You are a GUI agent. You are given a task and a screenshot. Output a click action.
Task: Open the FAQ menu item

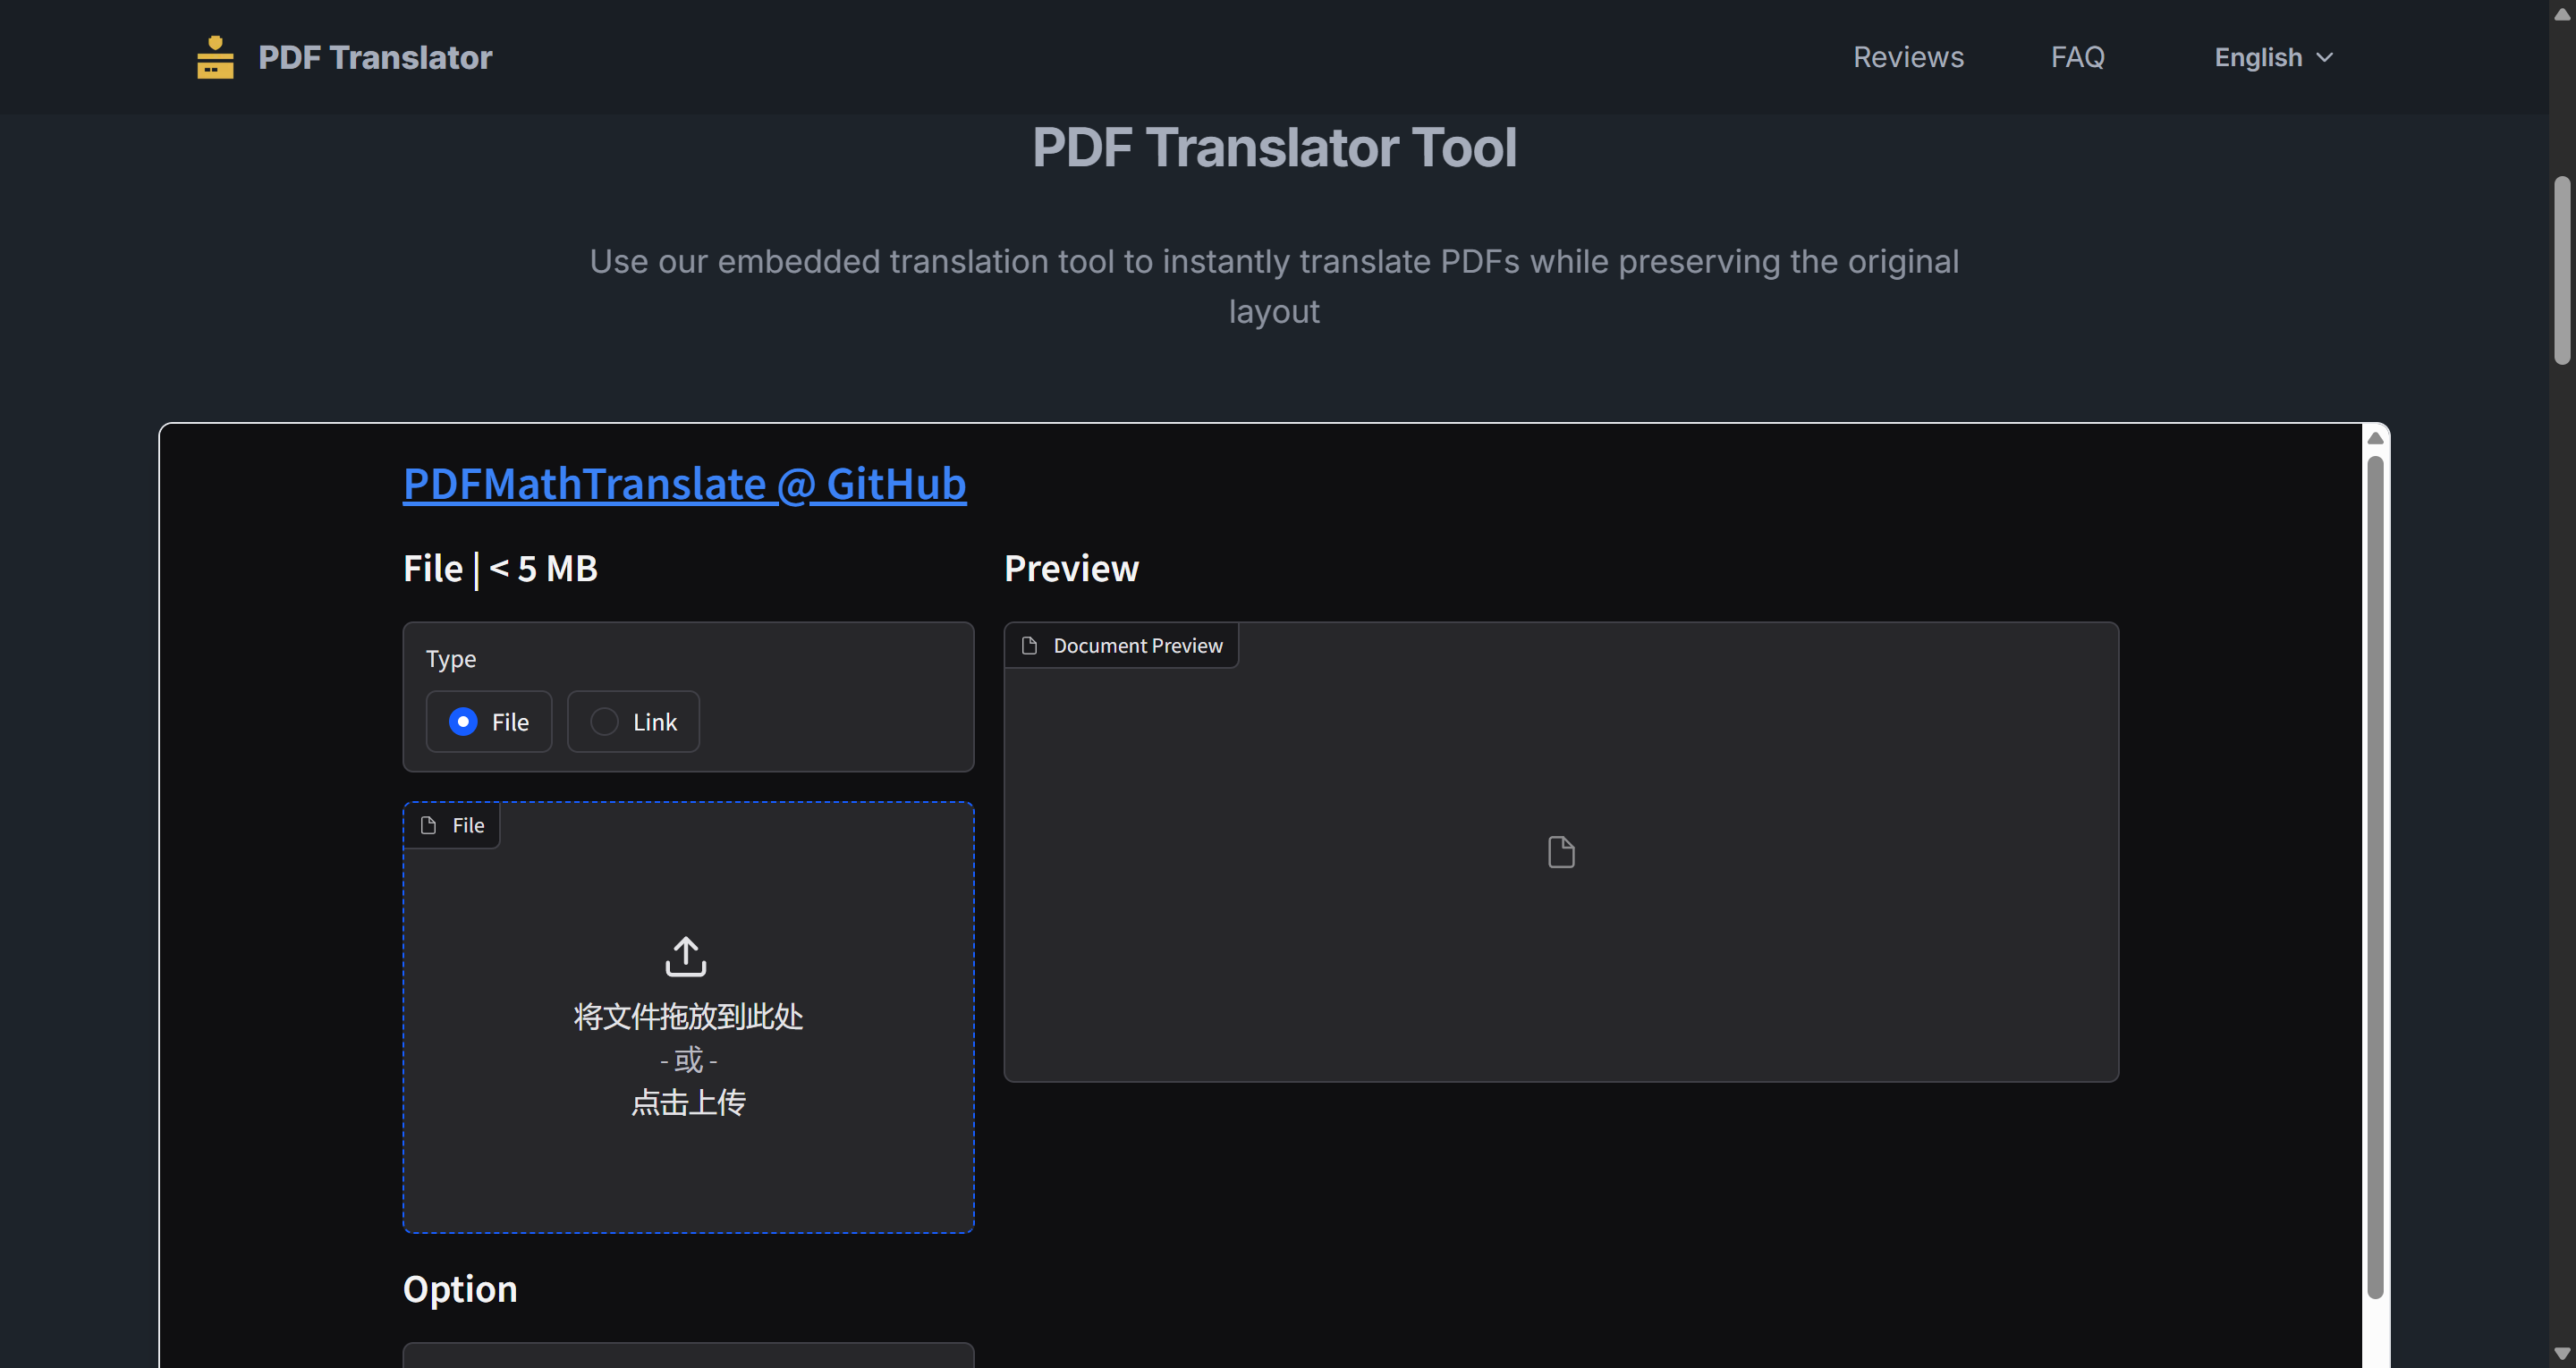[x=2077, y=57]
